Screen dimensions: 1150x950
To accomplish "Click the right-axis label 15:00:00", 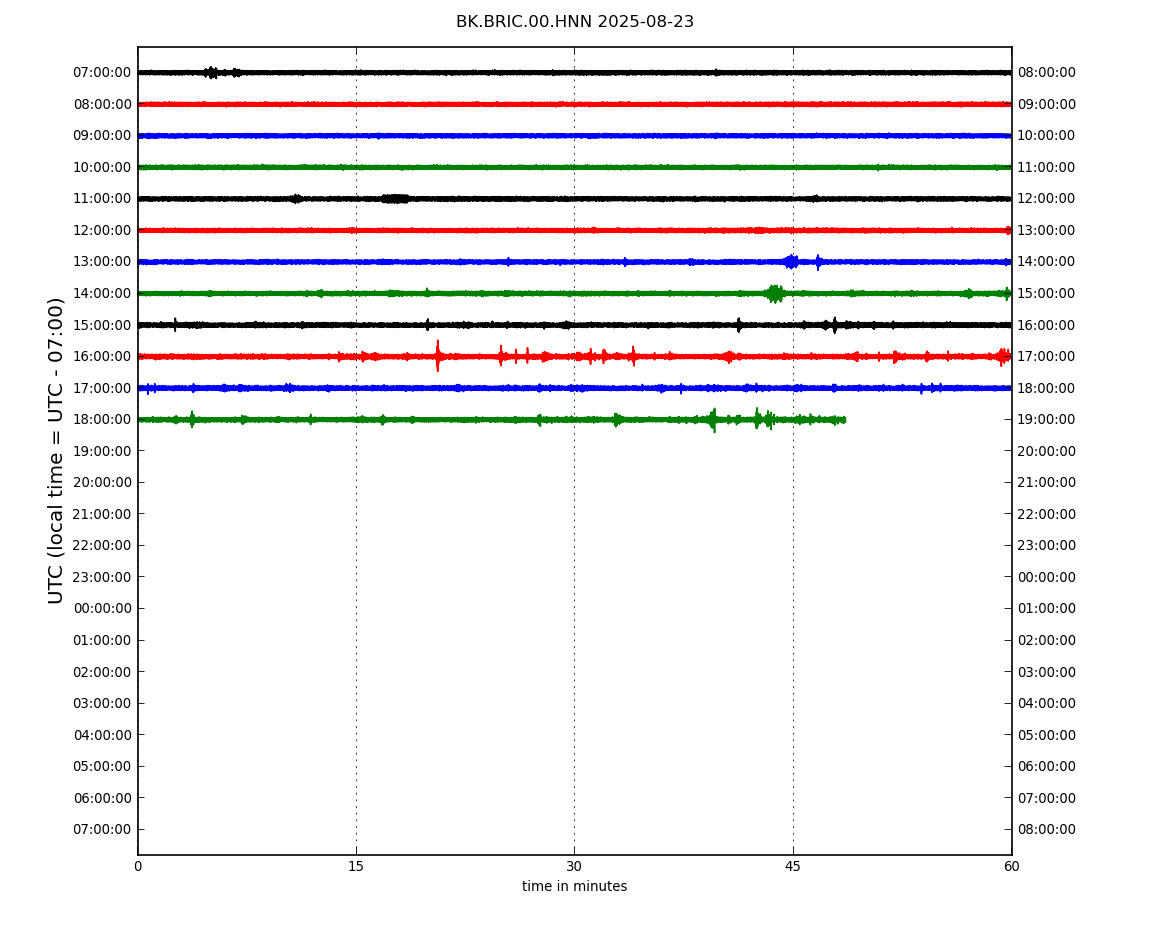I will coord(1047,293).
